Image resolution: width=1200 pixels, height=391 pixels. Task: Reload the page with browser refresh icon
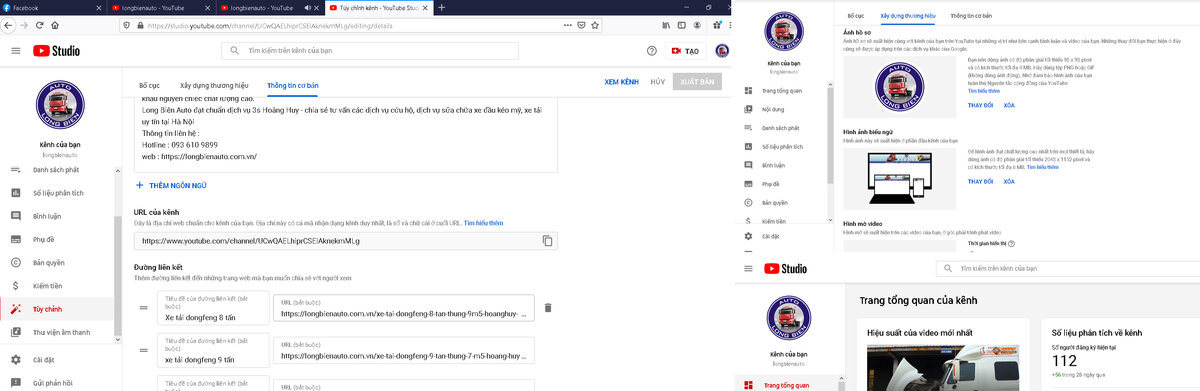pos(39,25)
